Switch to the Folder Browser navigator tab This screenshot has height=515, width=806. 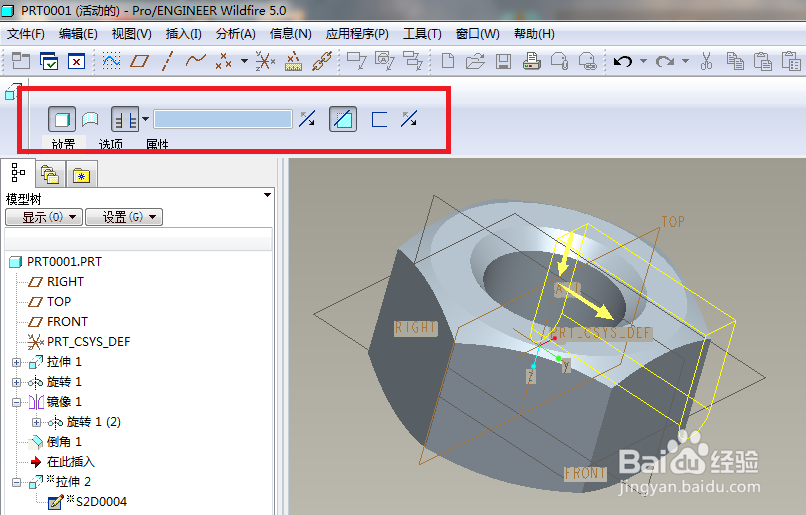click(50, 175)
